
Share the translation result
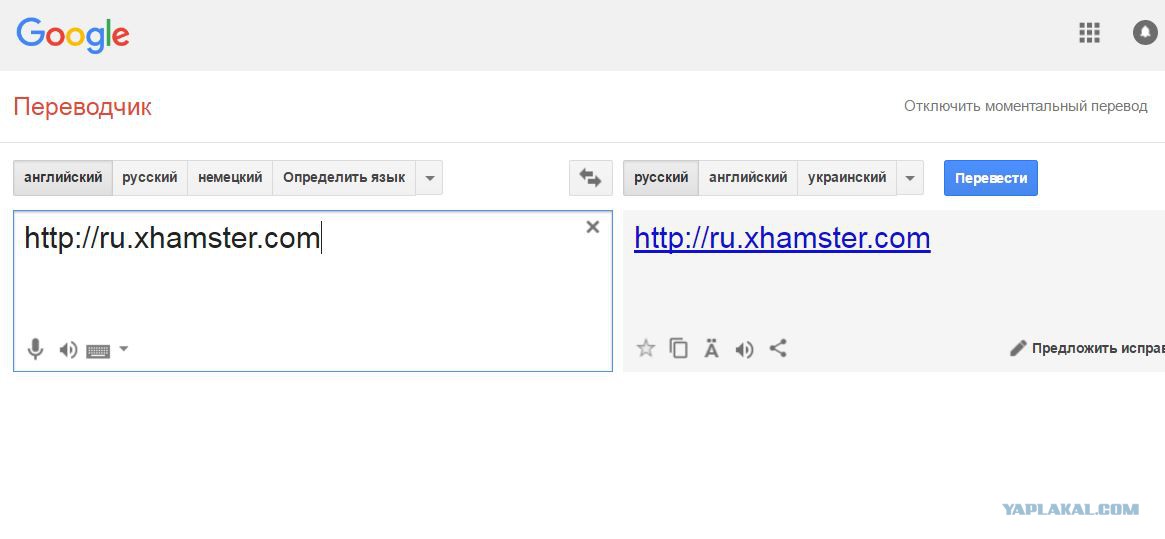(778, 348)
